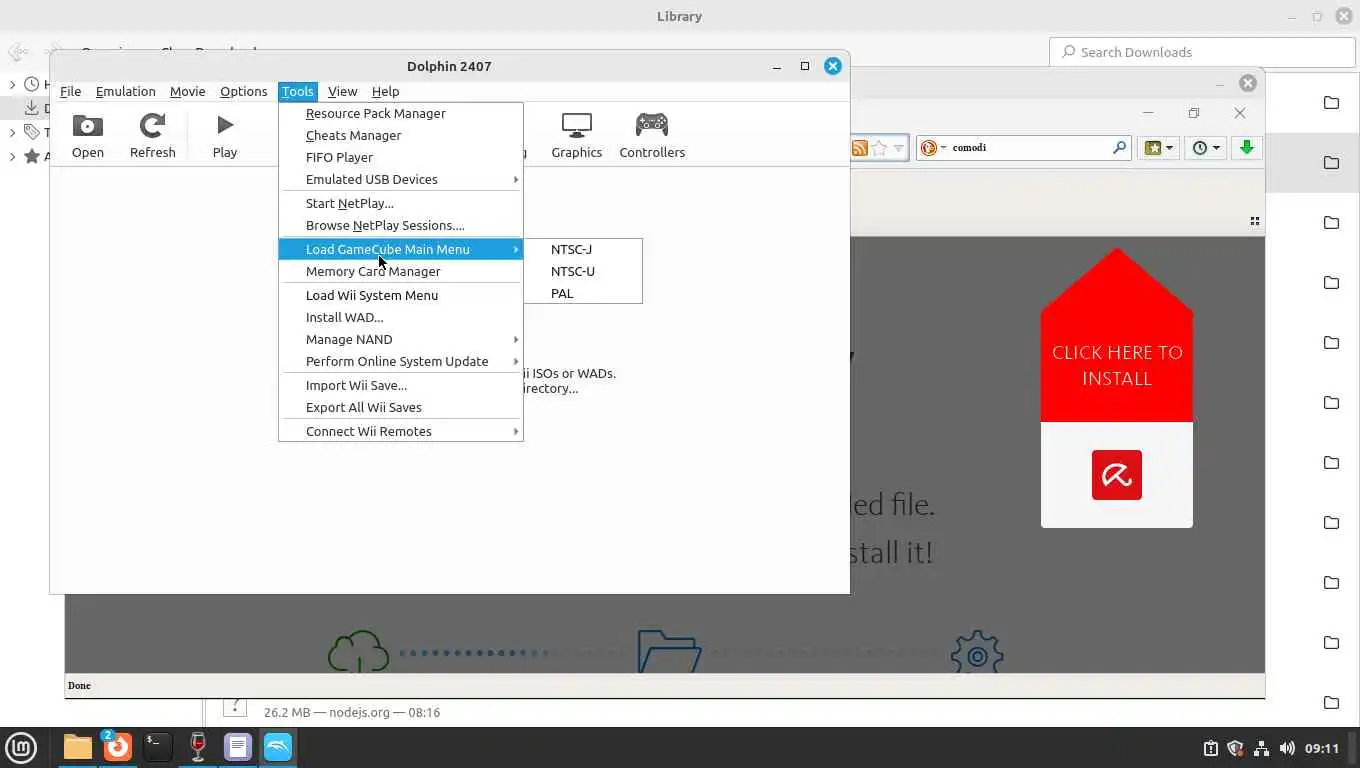
Task: Expand Connect Wii Remotes submenu arrow
Action: (516, 432)
